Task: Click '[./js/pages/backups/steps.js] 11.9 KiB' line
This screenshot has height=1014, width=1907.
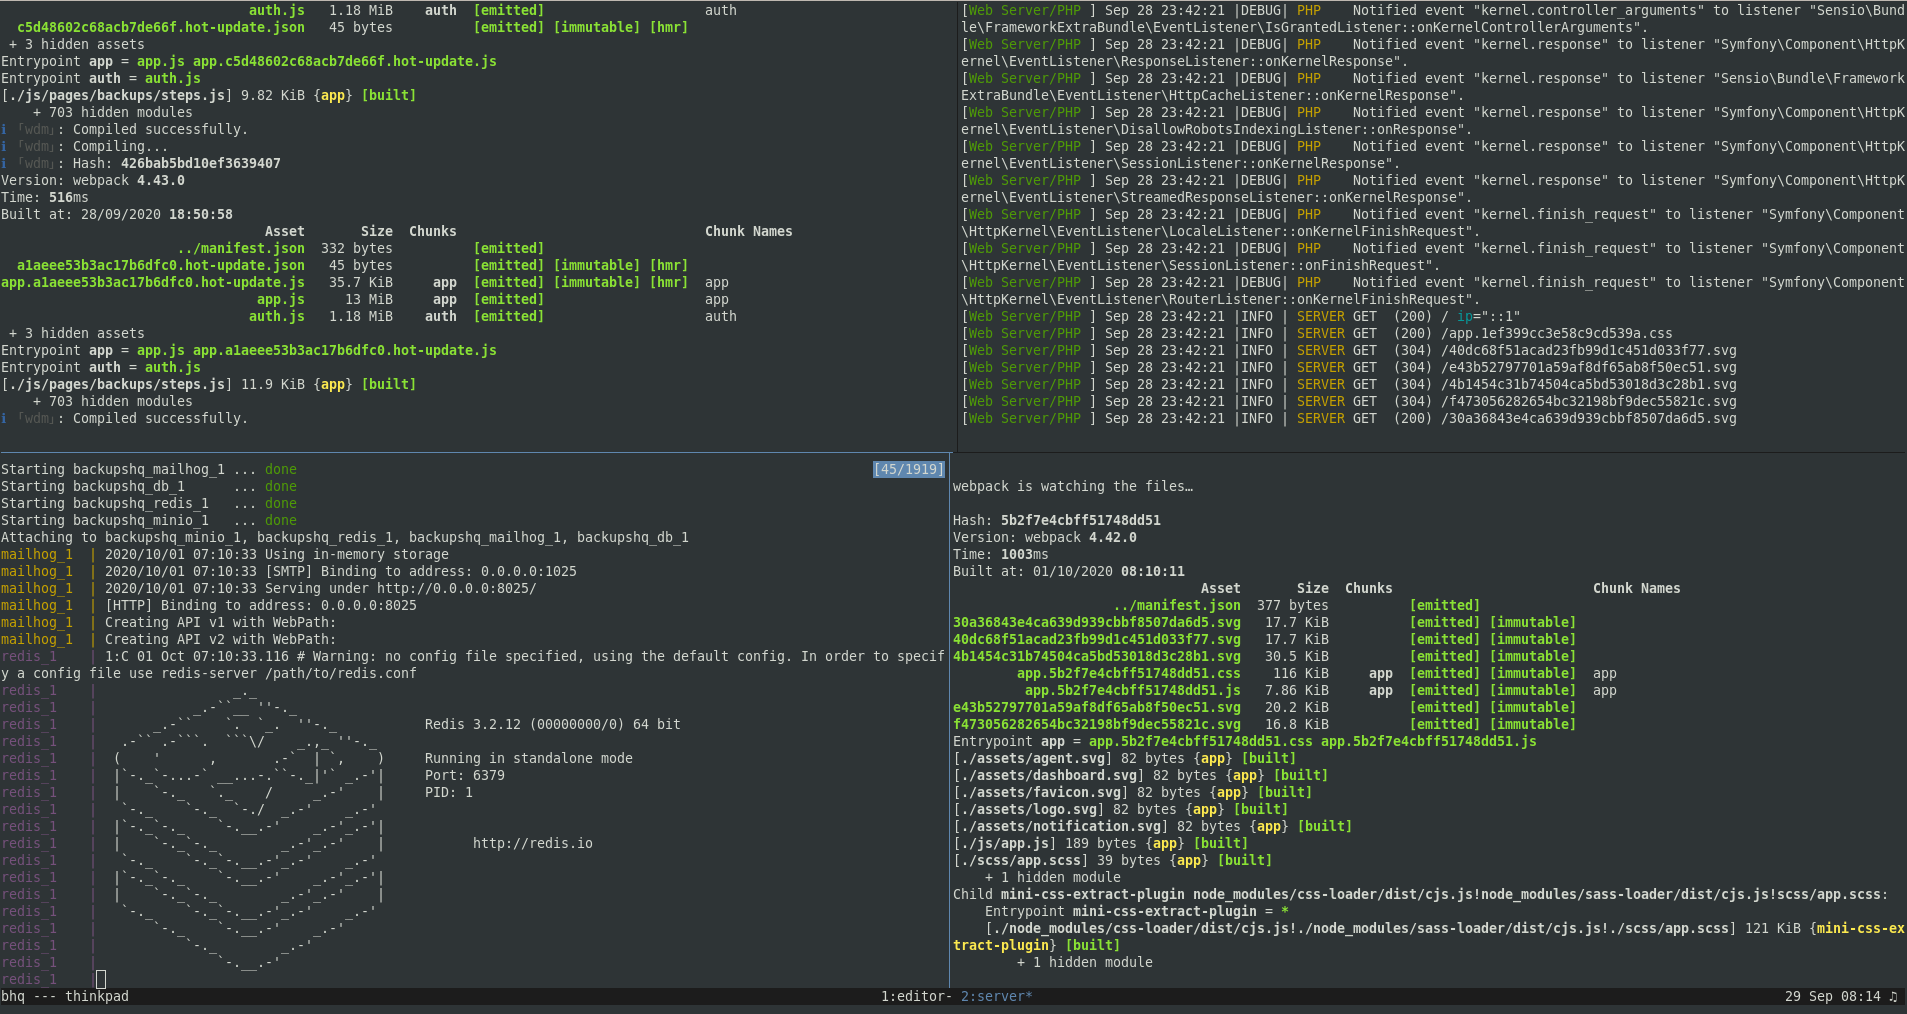Action: tap(209, 384)
